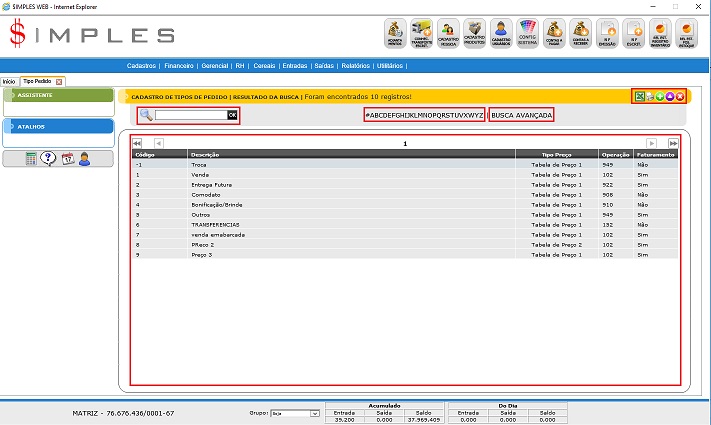Click the help question mark icon
The height and width of the screenshot is (425, 711).
[x=48, y=158]
